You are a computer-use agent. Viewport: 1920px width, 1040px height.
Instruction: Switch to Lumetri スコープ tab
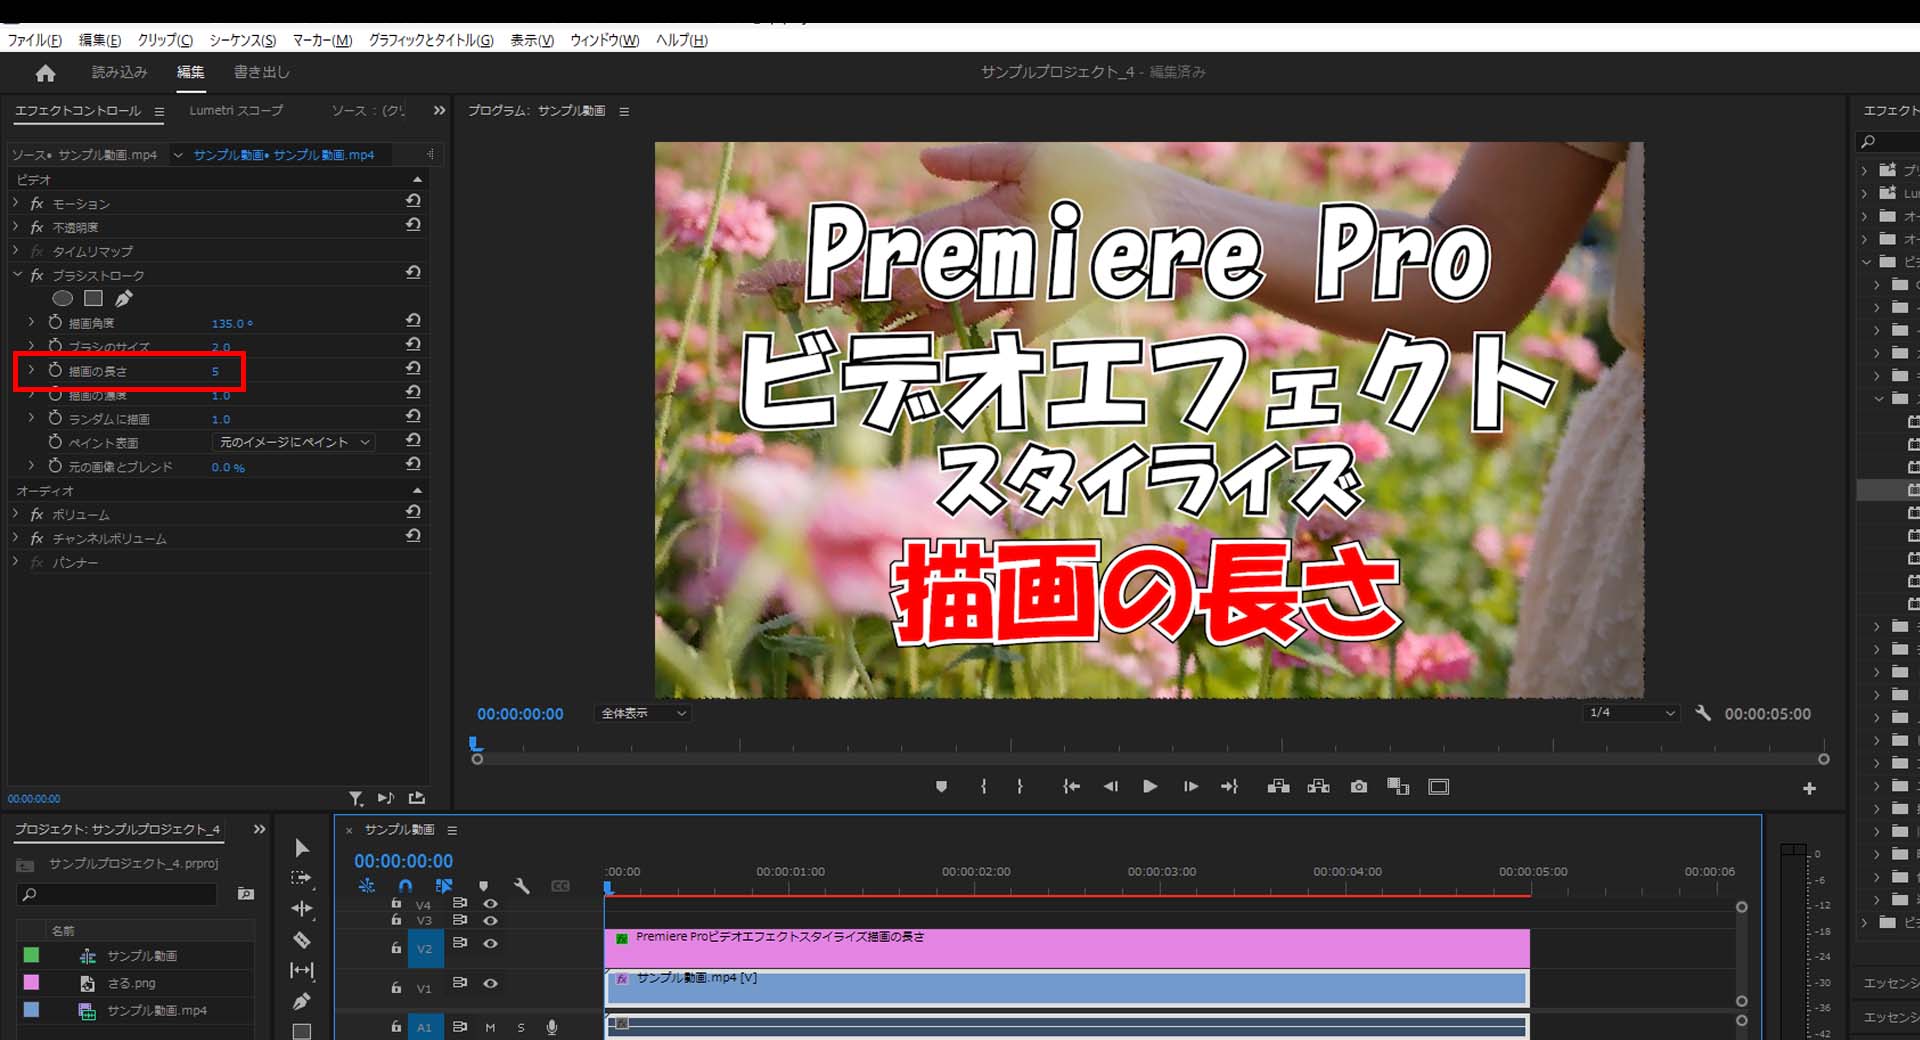(236, 110)
